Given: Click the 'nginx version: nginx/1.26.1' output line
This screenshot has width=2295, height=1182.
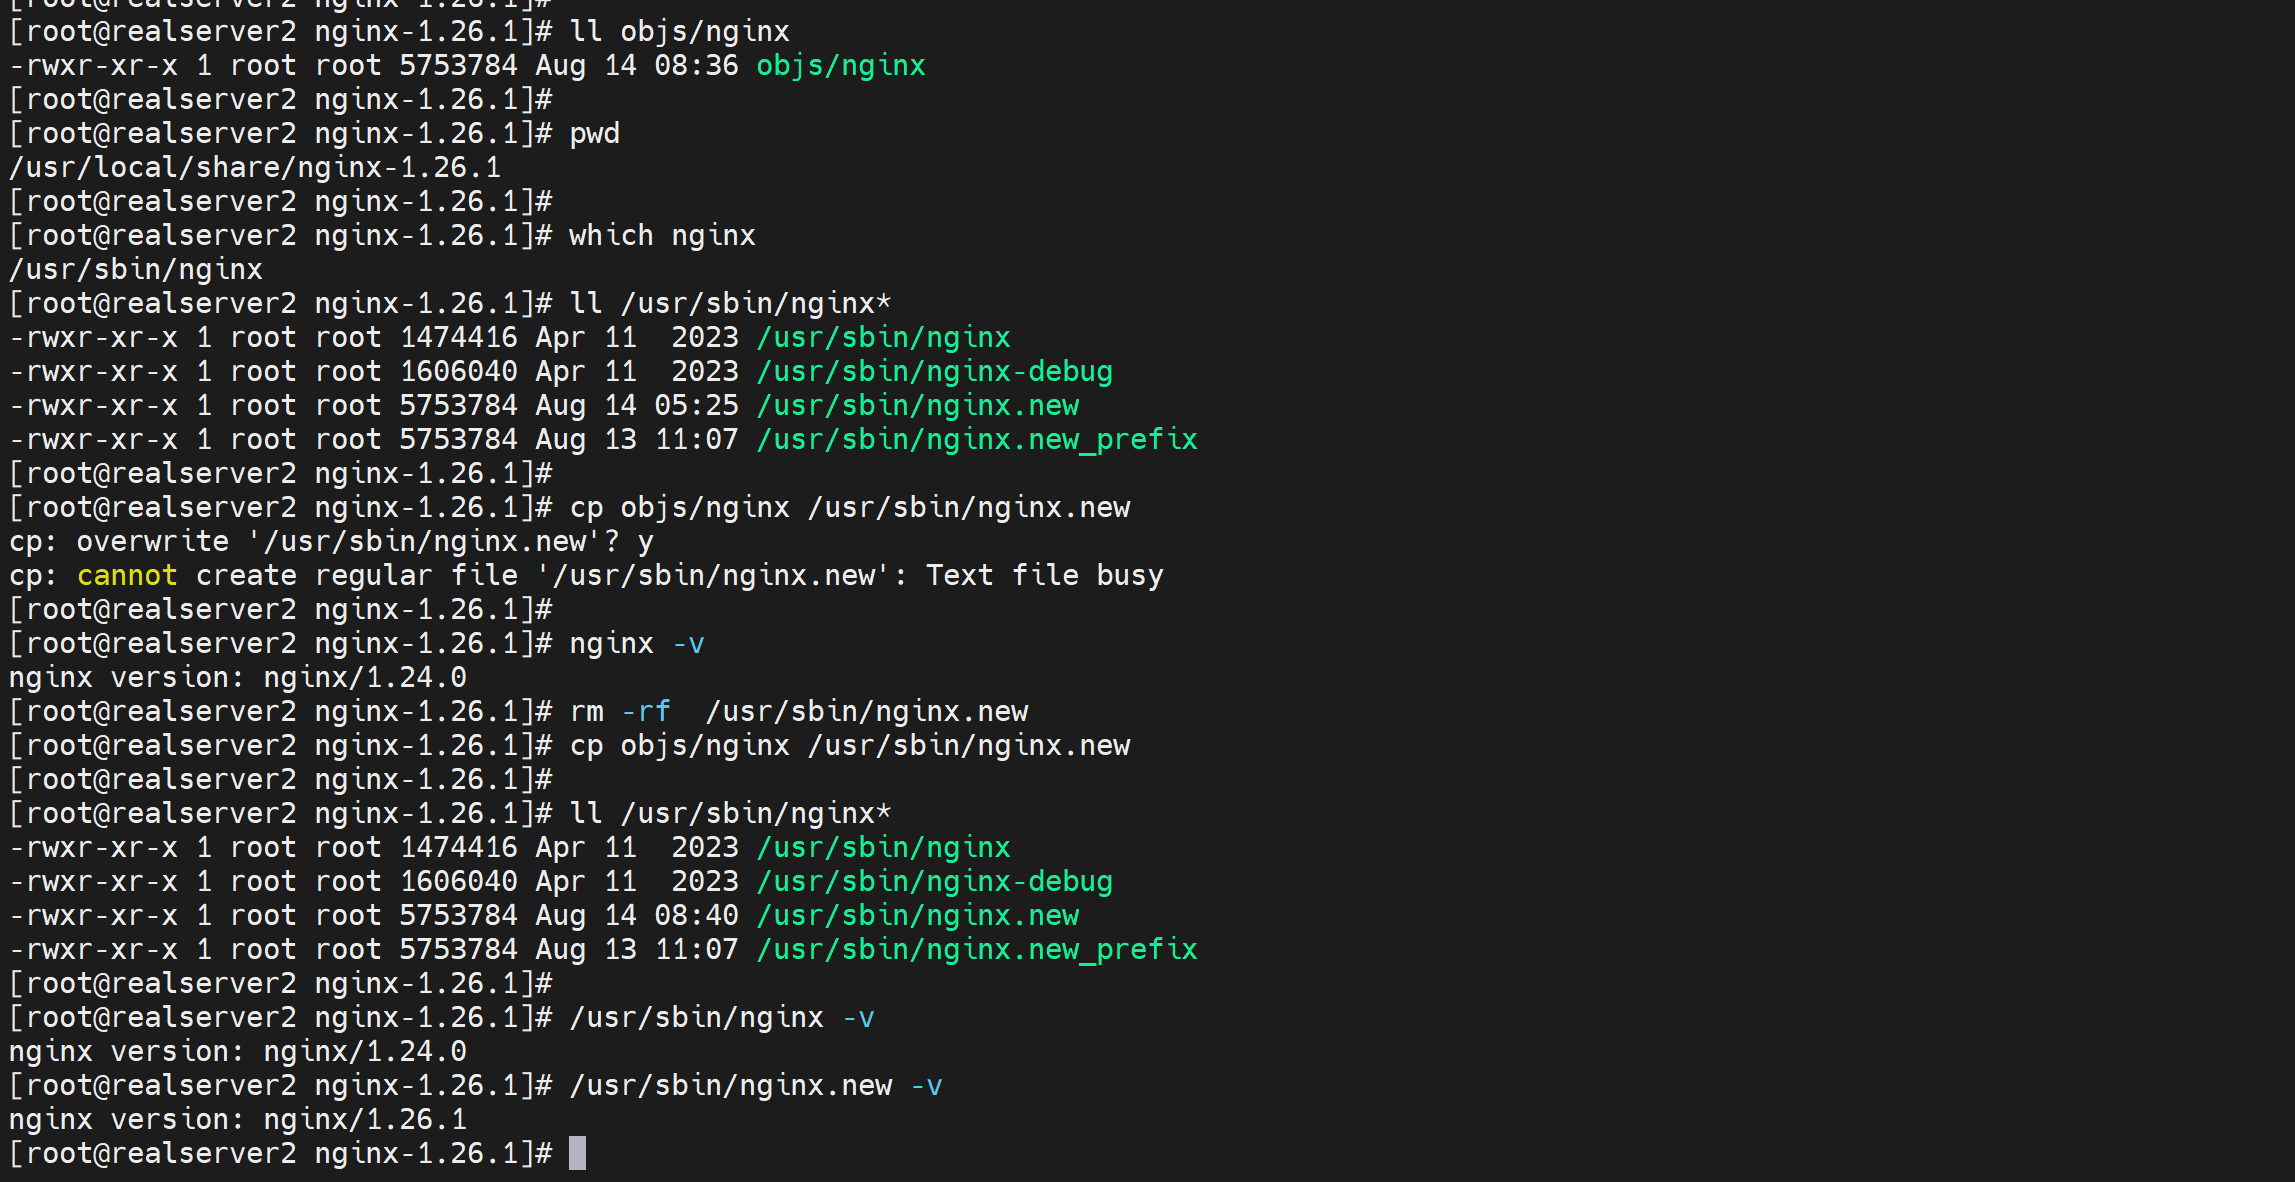Looking at the screenshot, I should [x=238, y=1120].
